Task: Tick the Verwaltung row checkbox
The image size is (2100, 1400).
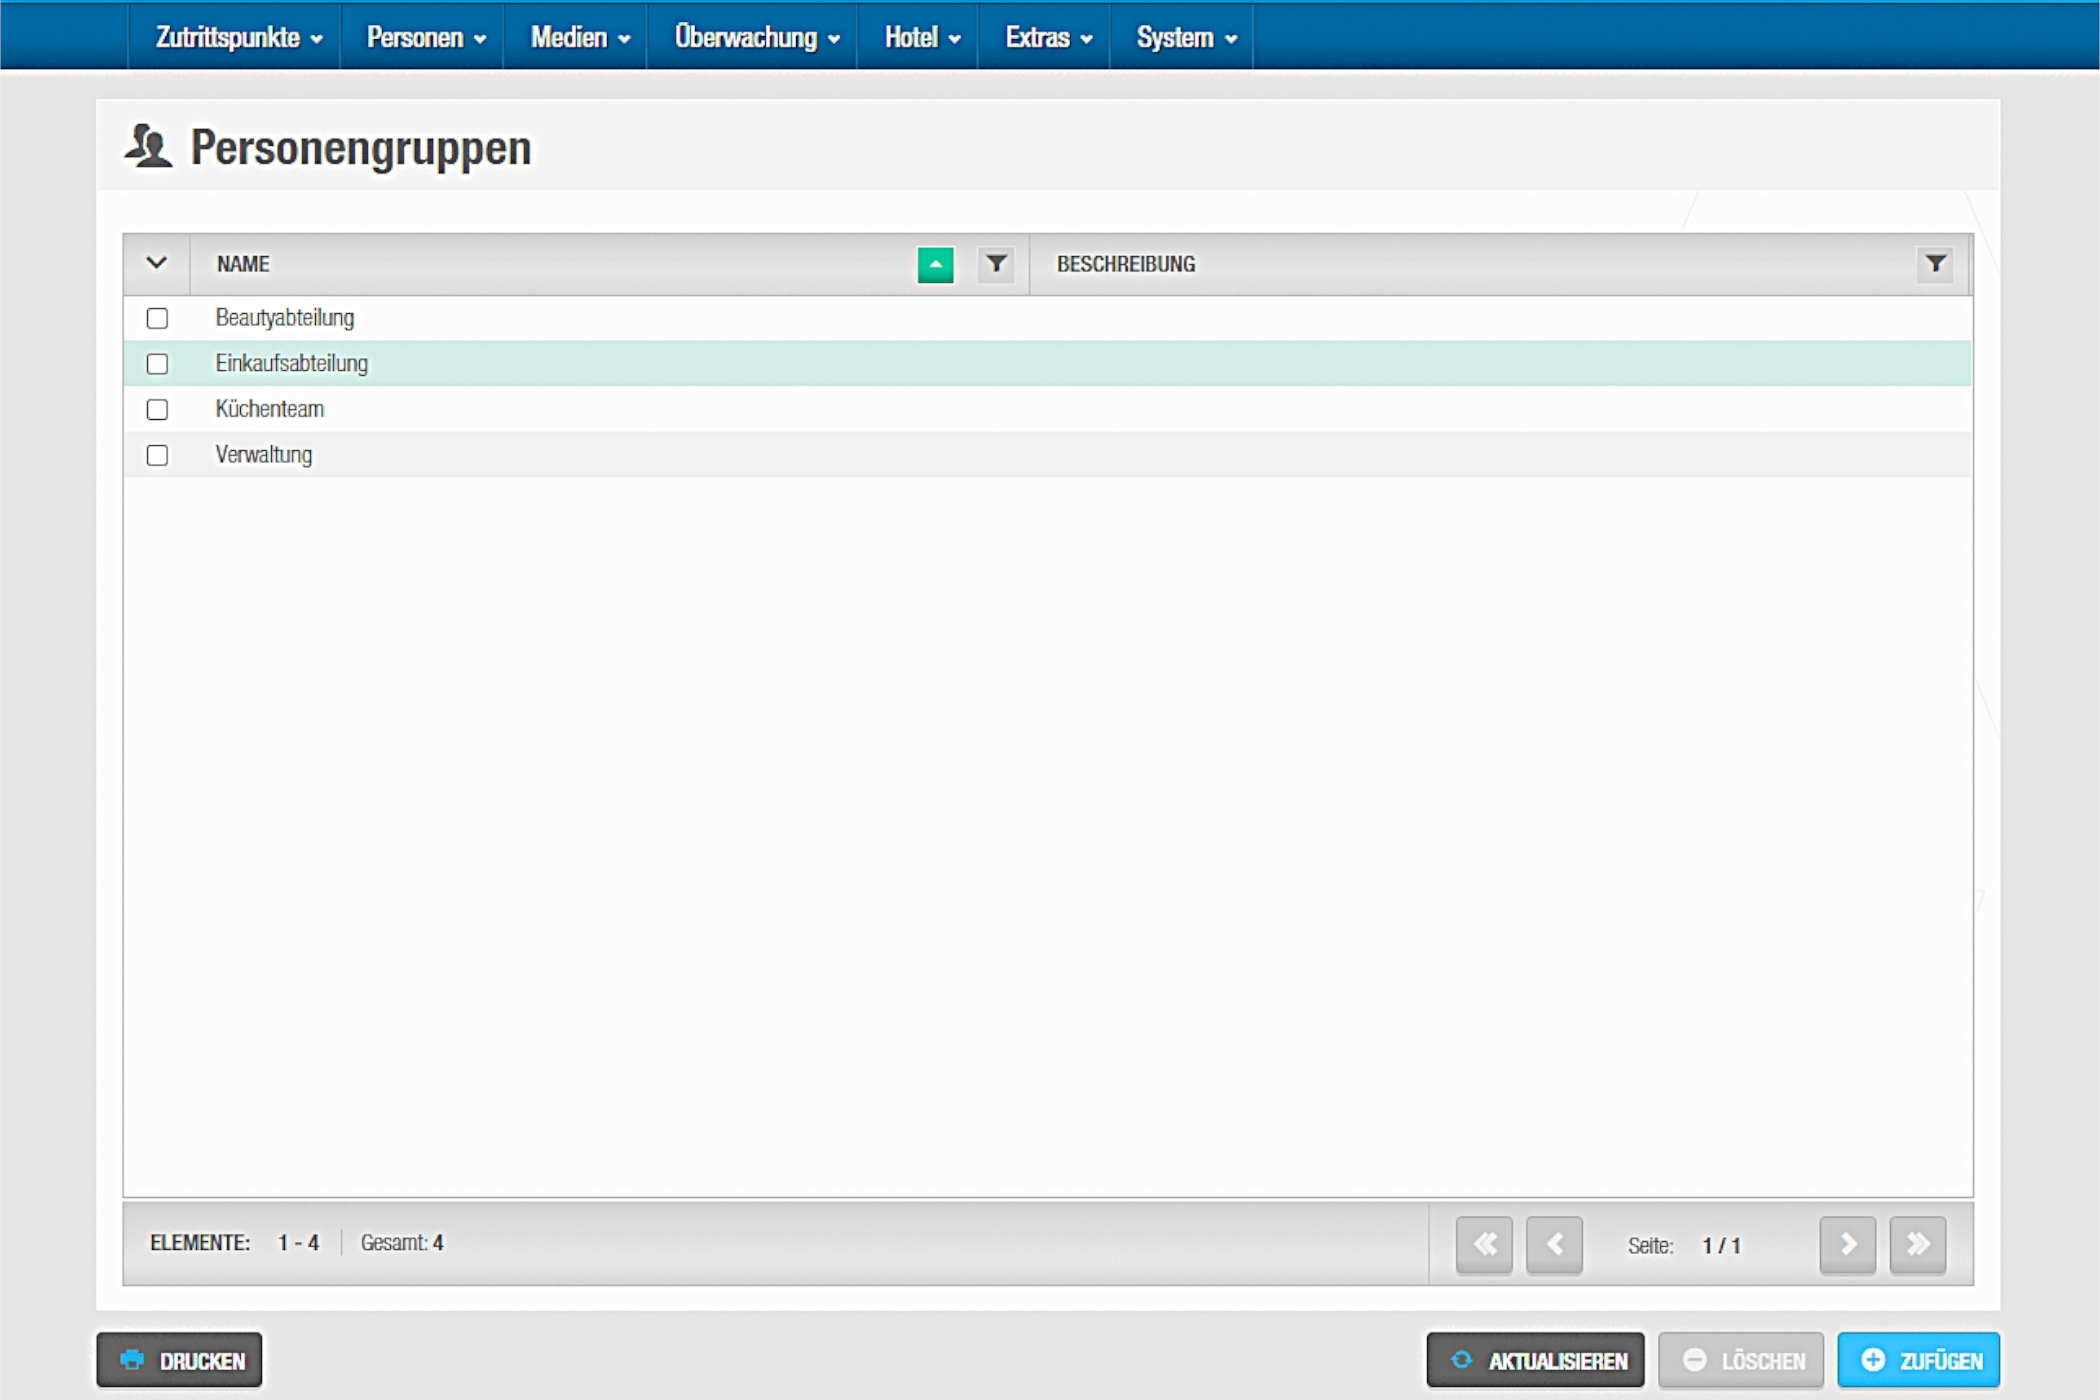Action: tap(157, 455)
